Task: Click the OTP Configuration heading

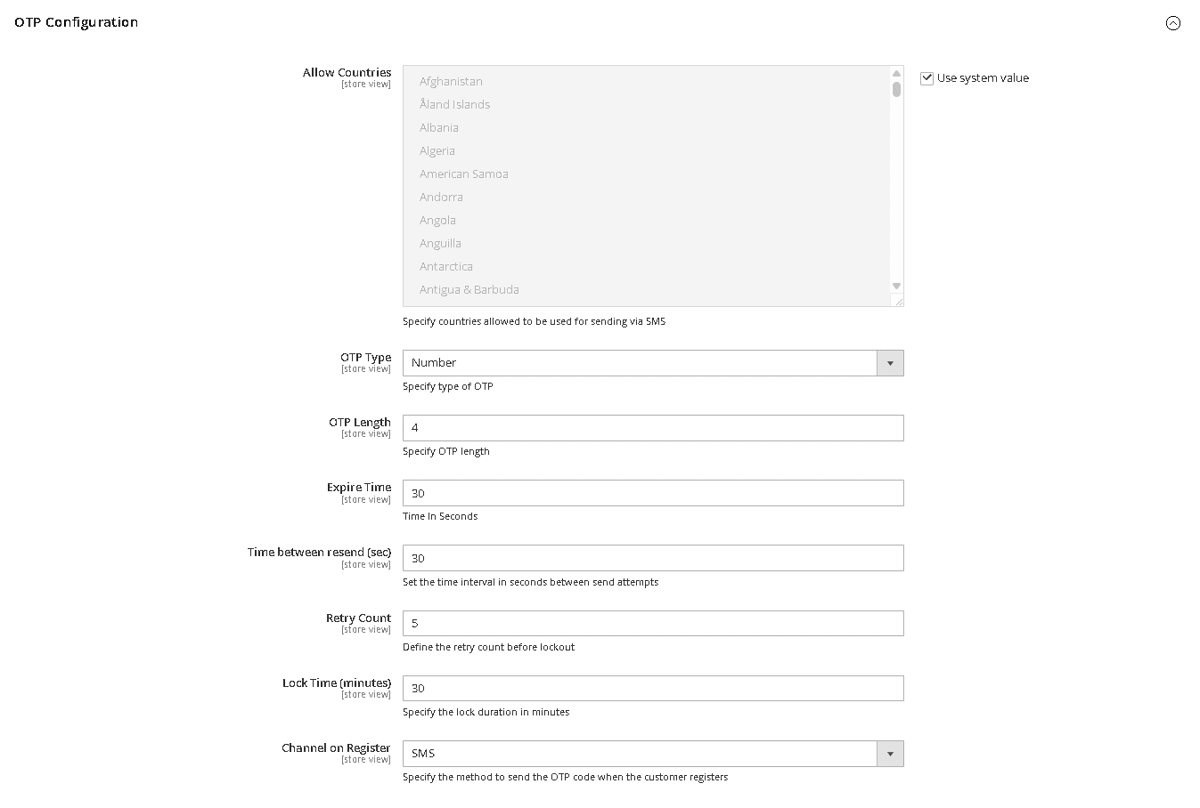Action: pos(75,21)
